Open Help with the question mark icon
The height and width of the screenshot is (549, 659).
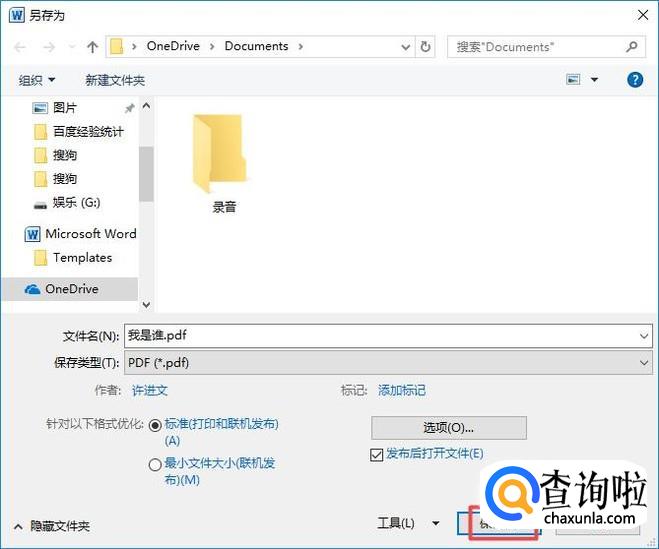[x=635, y=79]
